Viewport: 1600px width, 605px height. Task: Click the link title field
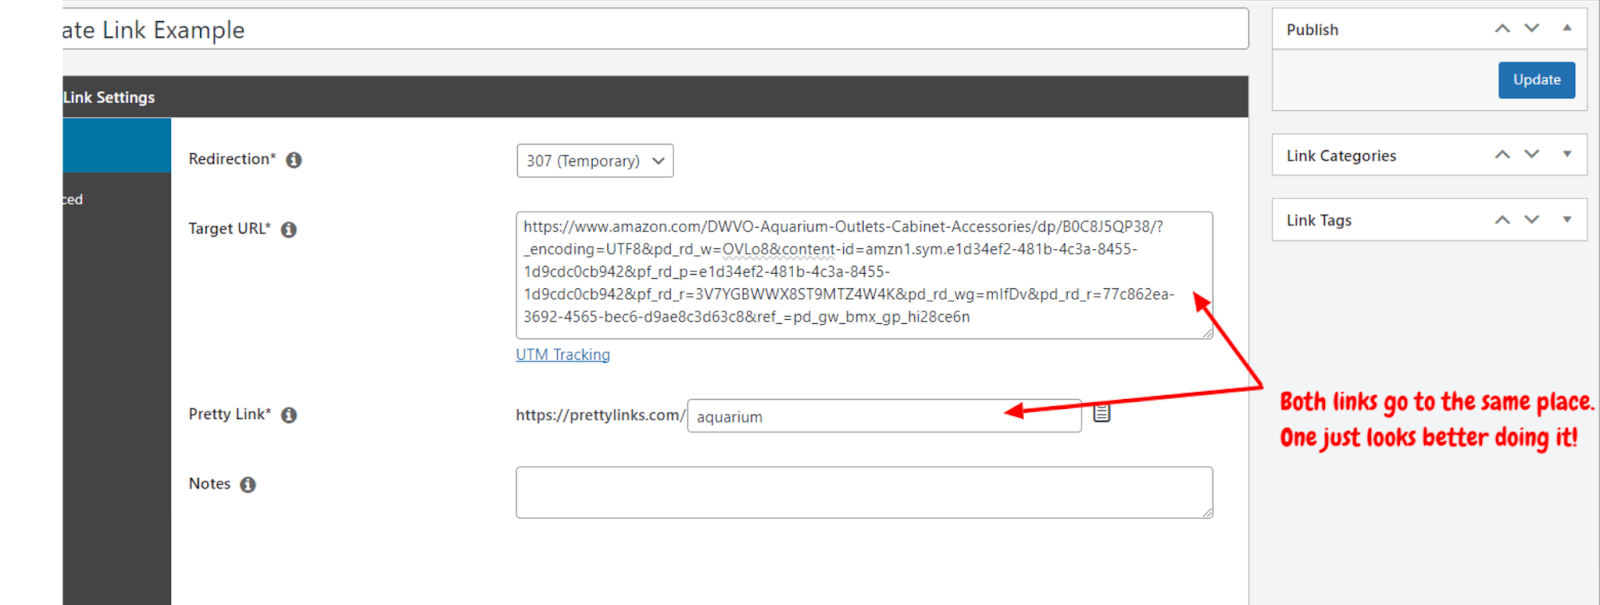point(655,29)
